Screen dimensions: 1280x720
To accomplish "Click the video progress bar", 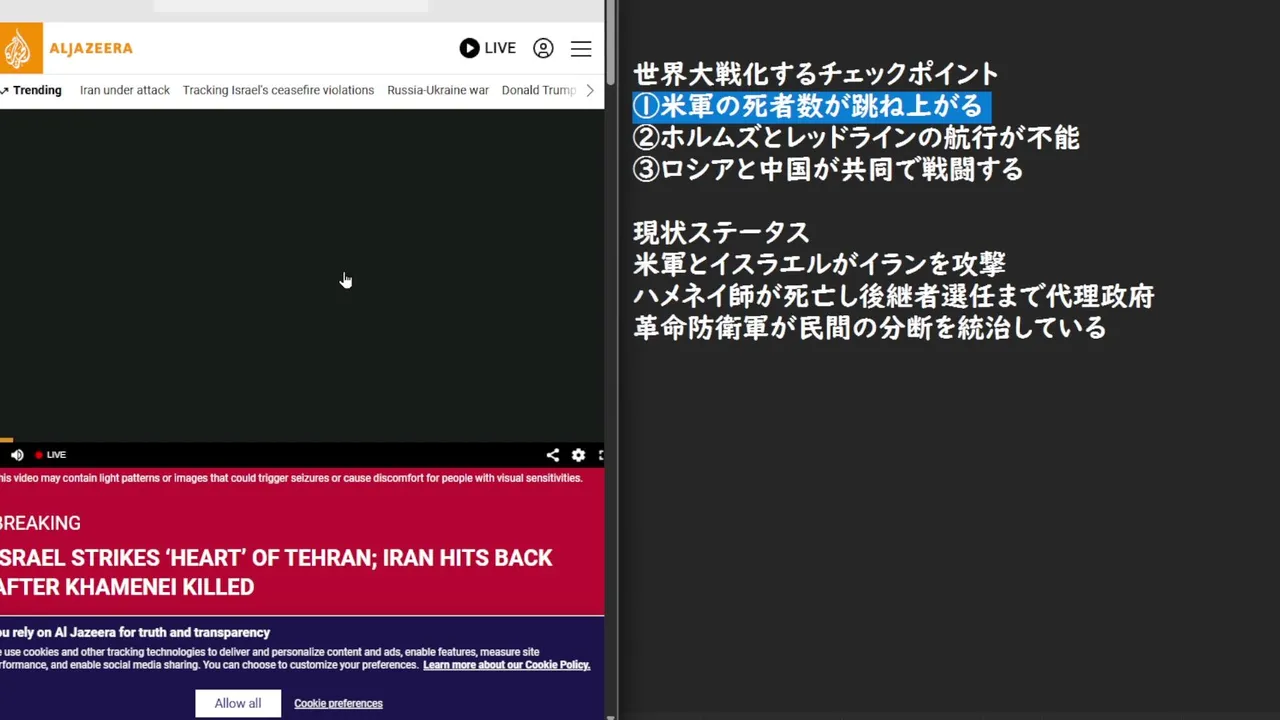I will coord(302,440).
